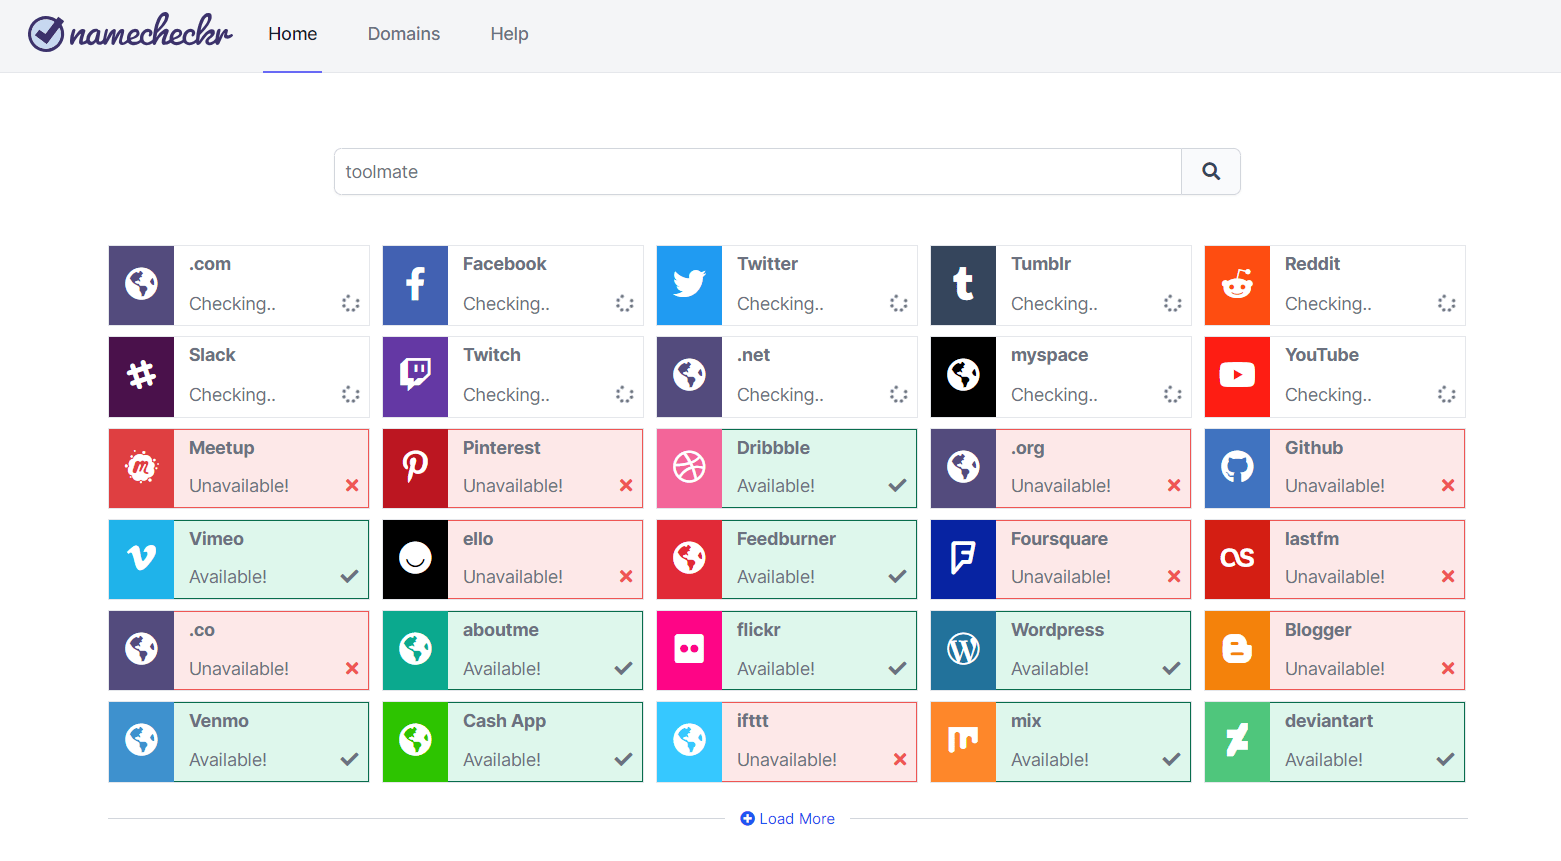Screen dimensions: 1561x861
Task: Click inside the toolmate search field
Action: coord(757,171)
